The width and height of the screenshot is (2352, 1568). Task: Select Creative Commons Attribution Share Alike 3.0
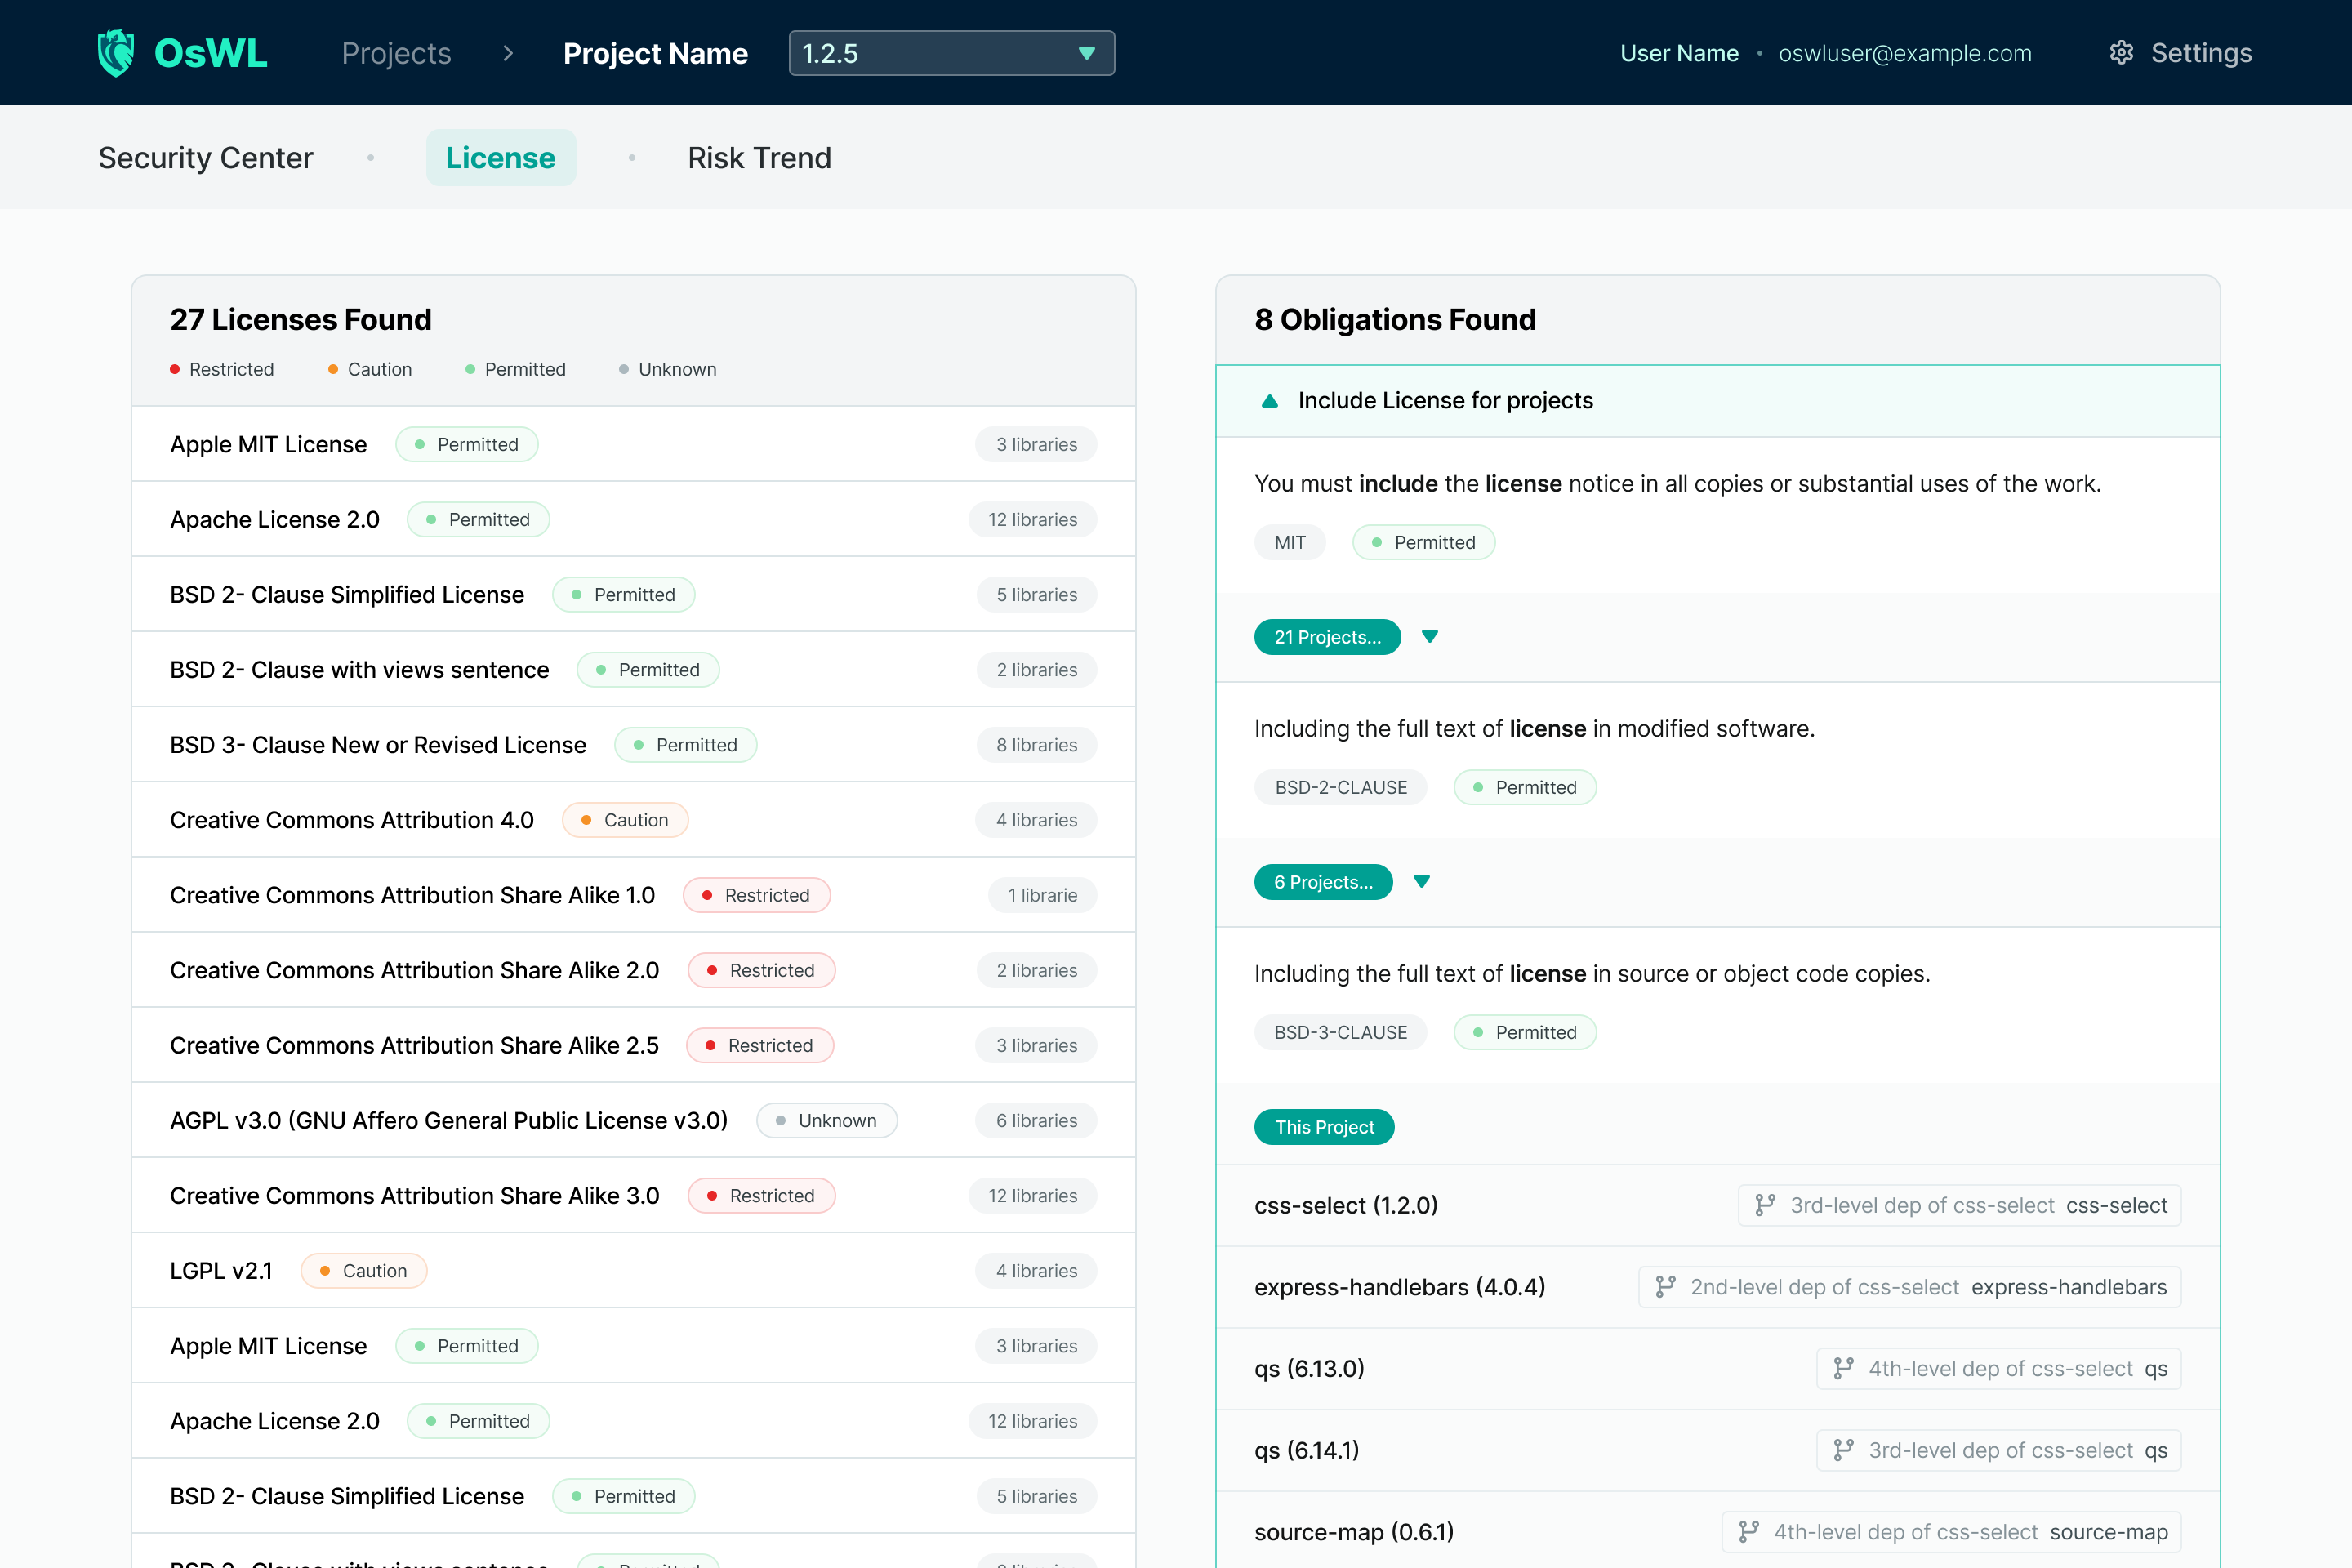point(633,1195)
